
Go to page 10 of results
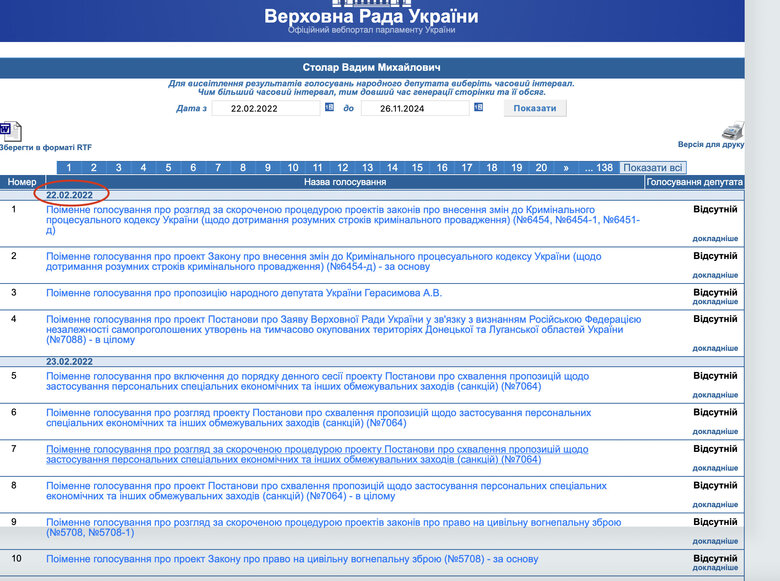click(x=292, y=168)
